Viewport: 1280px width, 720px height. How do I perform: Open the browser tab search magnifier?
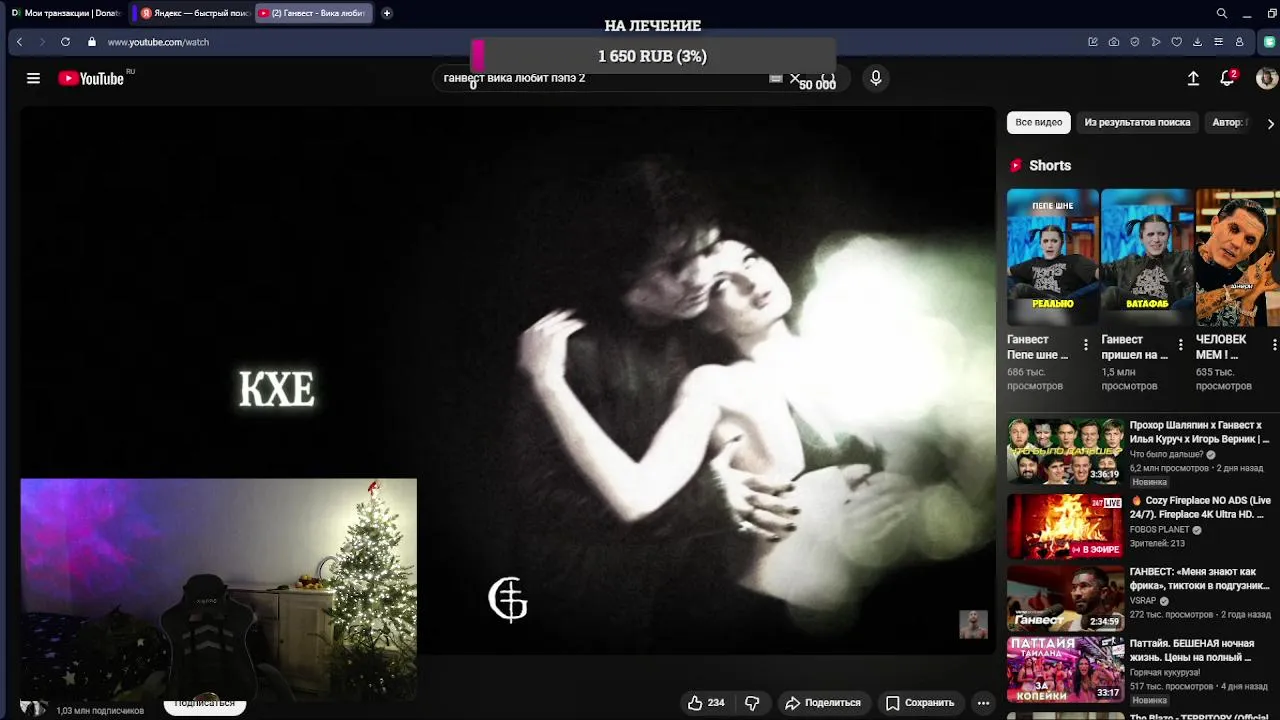(x=1222, y=13)
